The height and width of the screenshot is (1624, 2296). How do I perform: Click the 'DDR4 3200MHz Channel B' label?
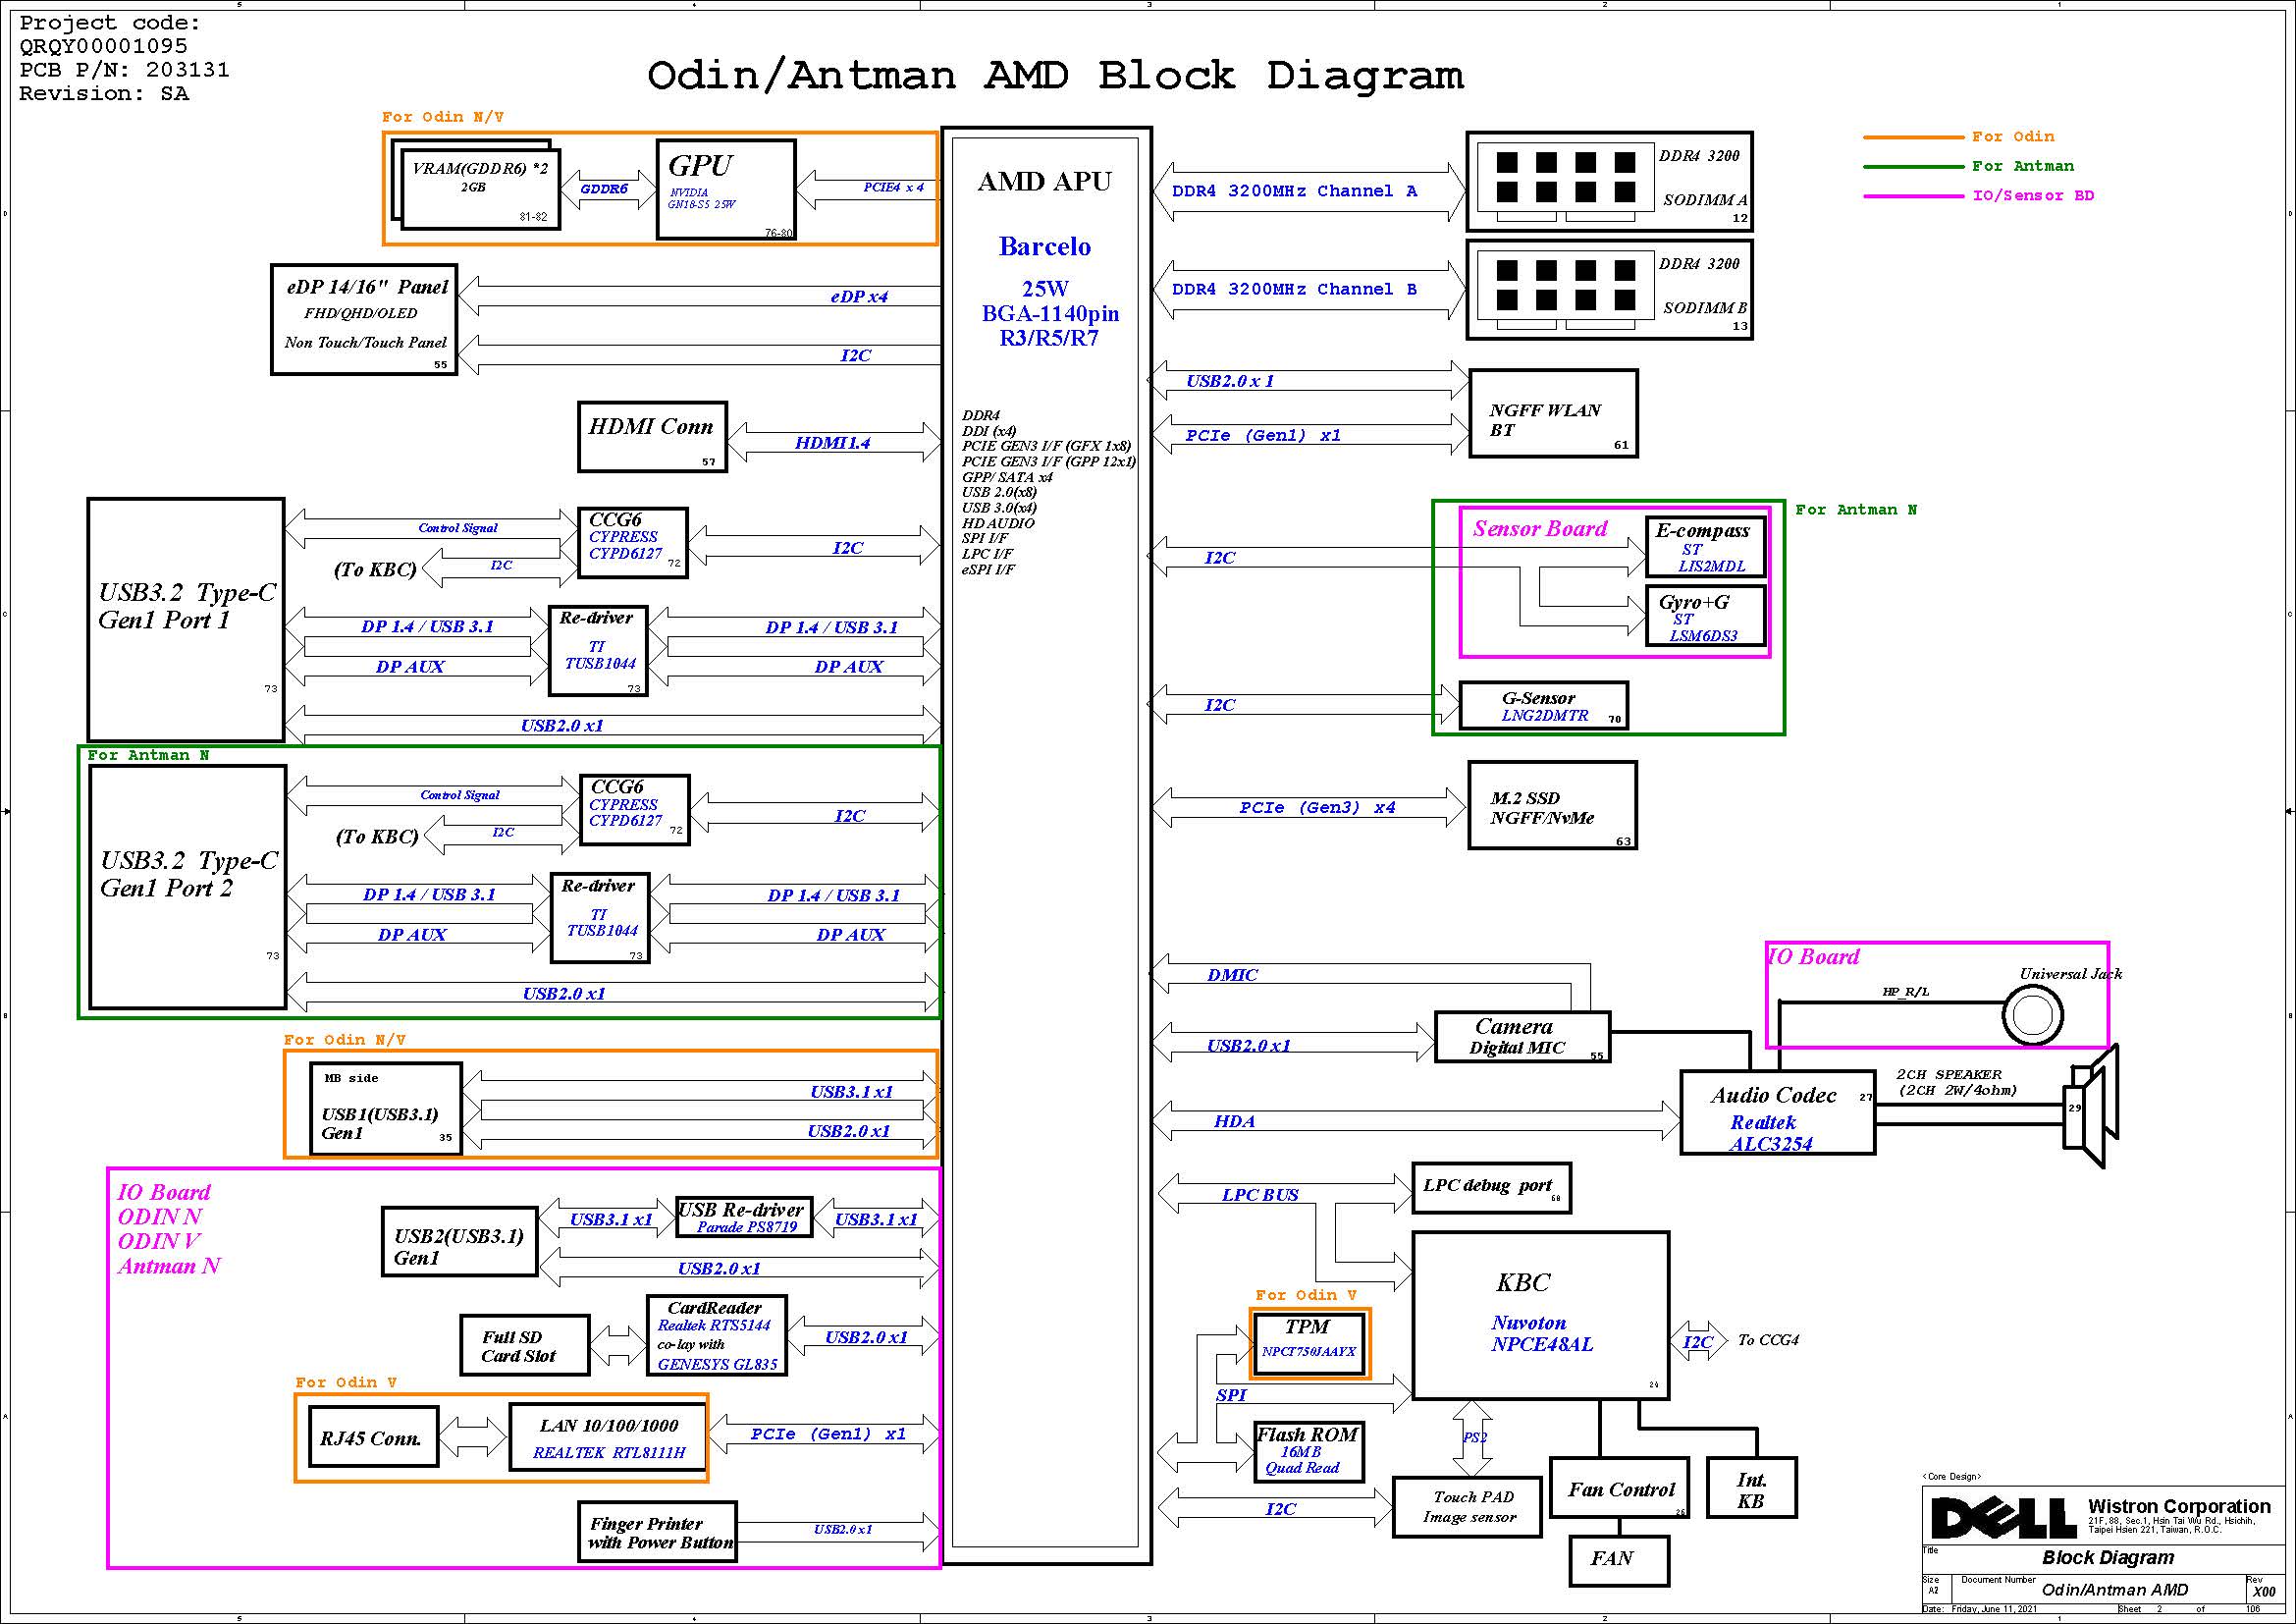click(1294, 289)
